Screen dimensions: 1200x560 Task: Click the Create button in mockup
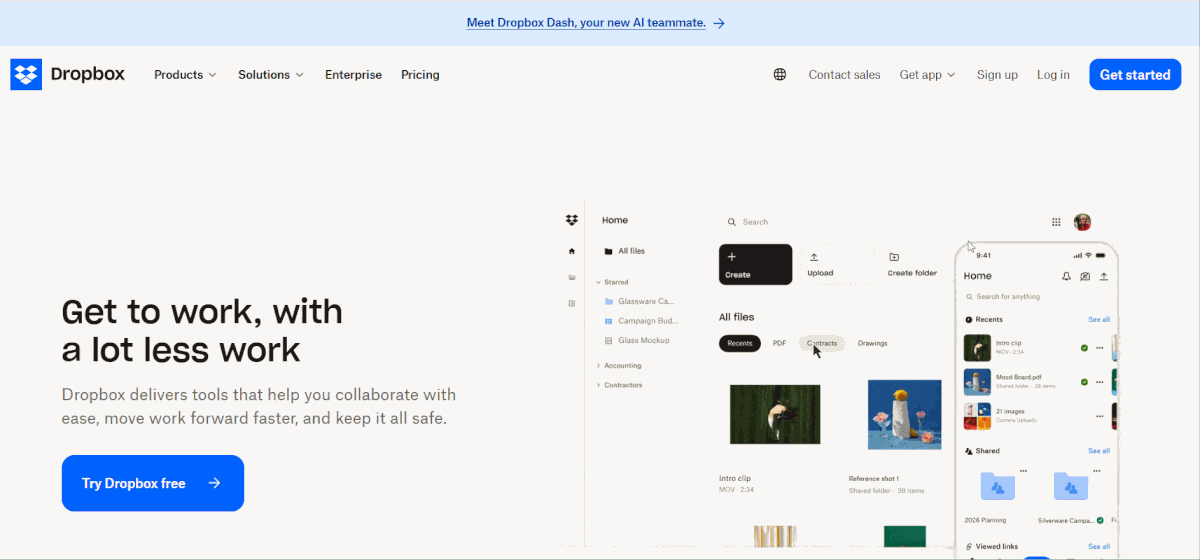pyautogui.click(x=756, y=264)
